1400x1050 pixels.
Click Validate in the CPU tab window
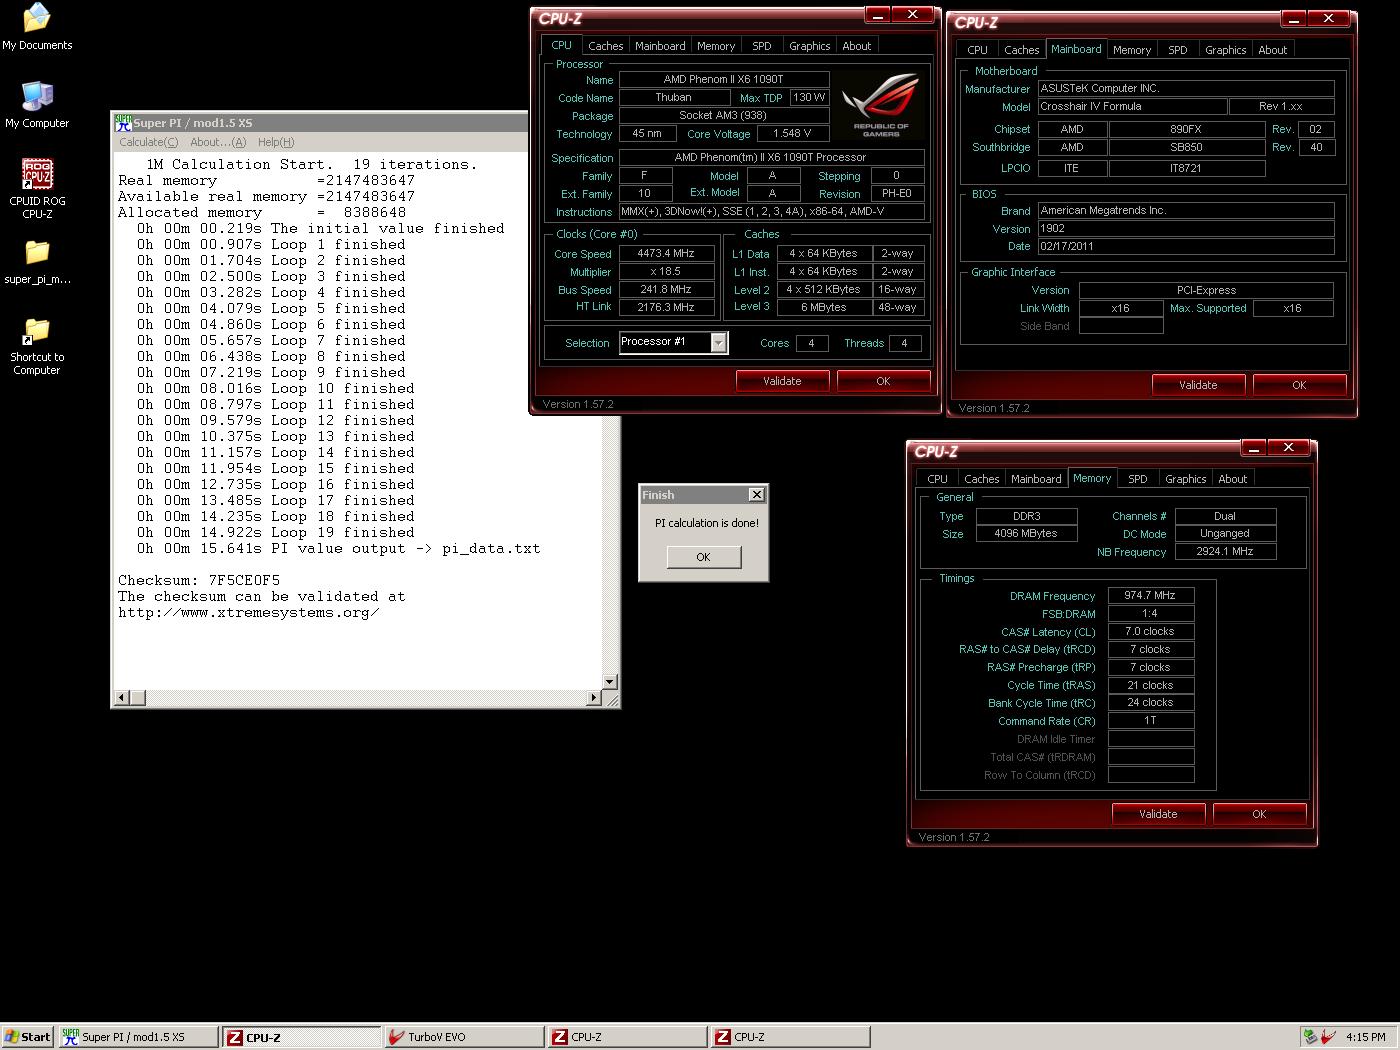coord(782,381)
